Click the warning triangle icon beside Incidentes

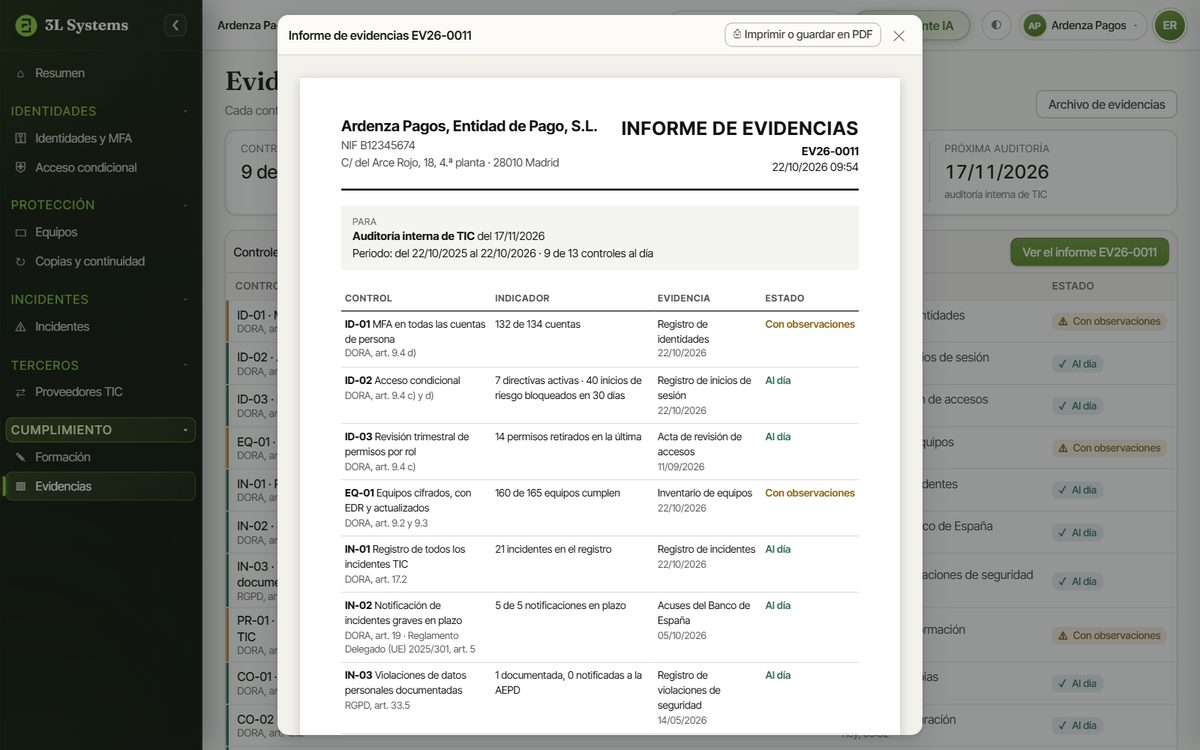point(20,326)
